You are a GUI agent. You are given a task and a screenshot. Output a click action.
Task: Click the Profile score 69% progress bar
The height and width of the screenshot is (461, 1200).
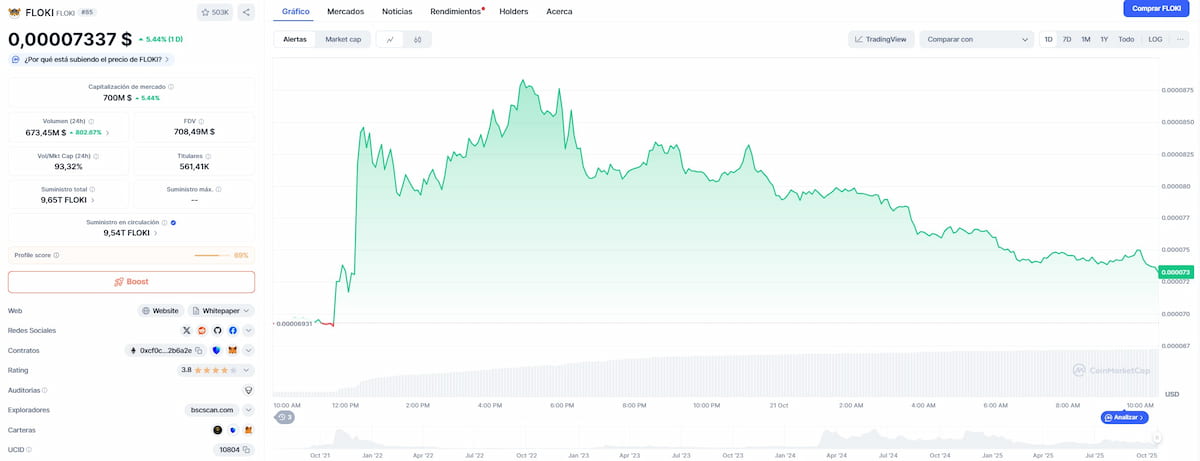[212, 255]
